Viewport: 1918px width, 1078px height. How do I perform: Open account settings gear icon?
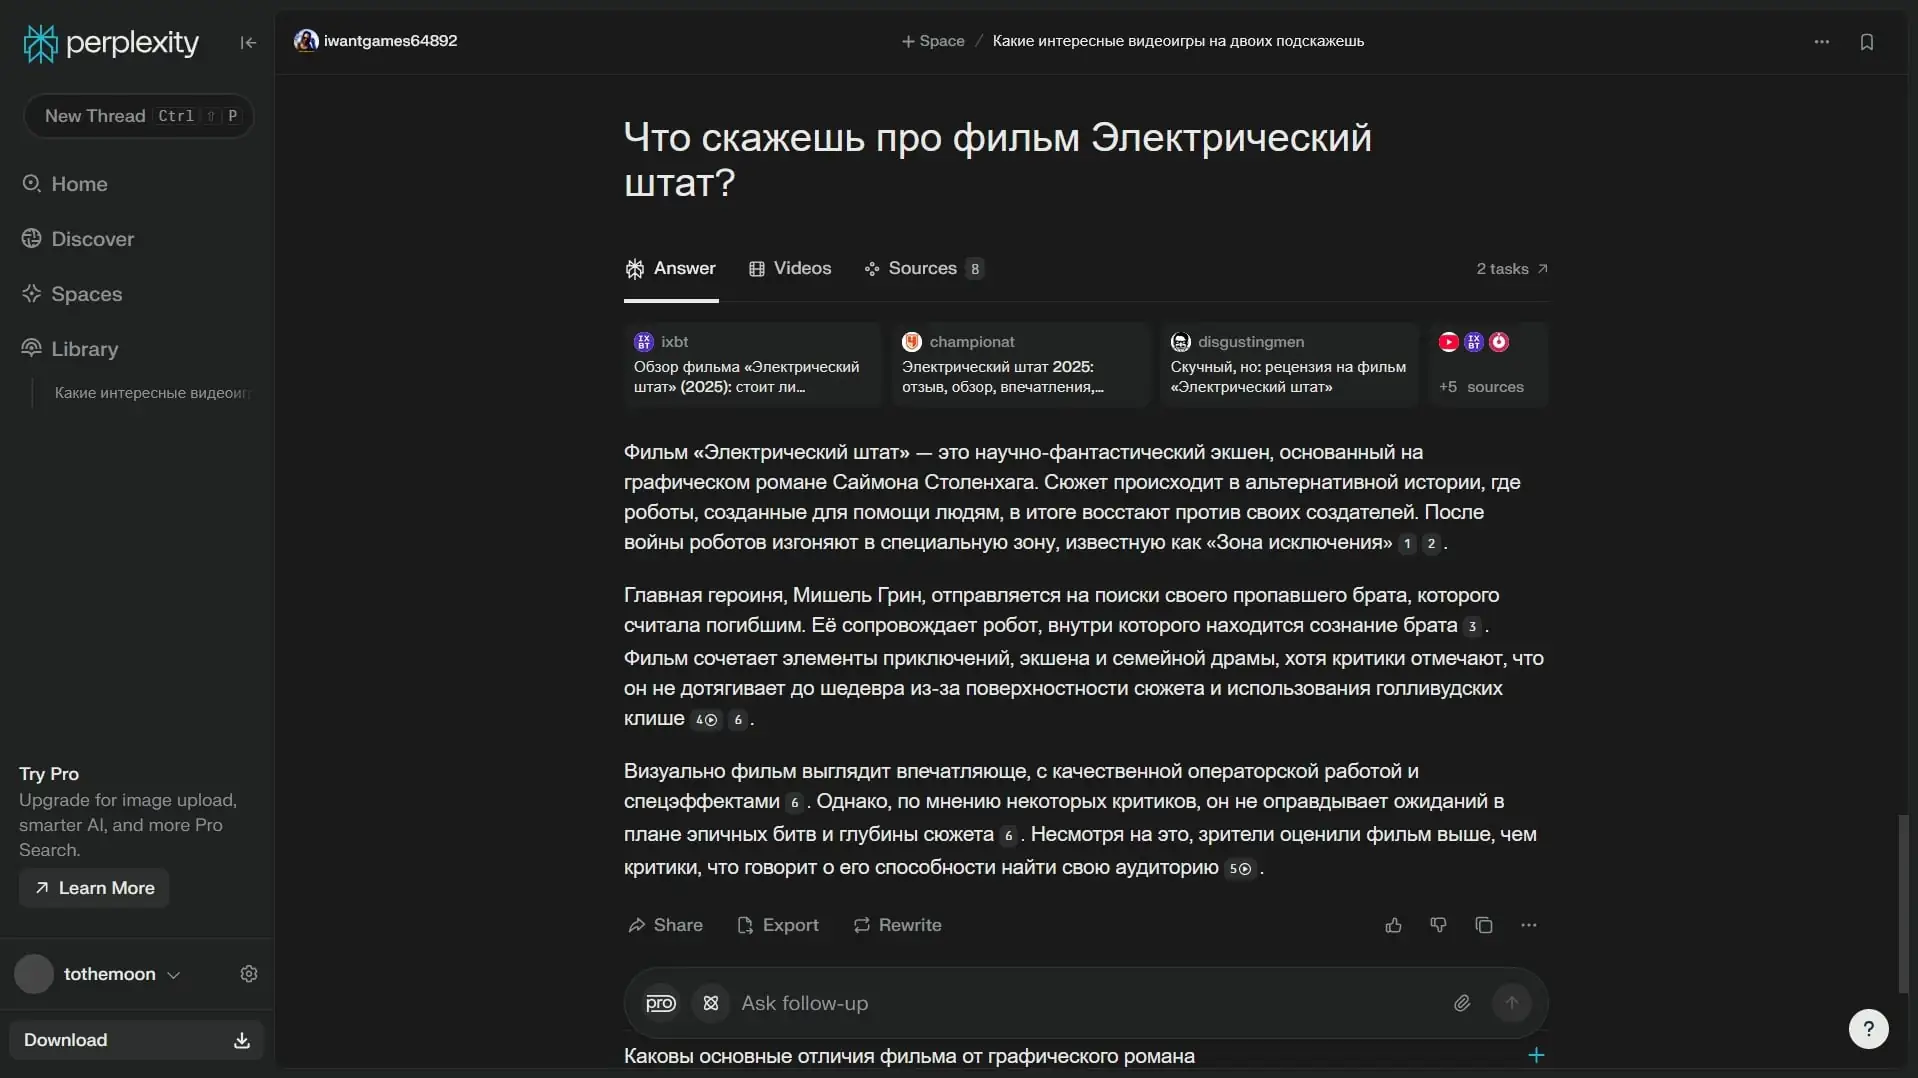(x=249, y=974)
